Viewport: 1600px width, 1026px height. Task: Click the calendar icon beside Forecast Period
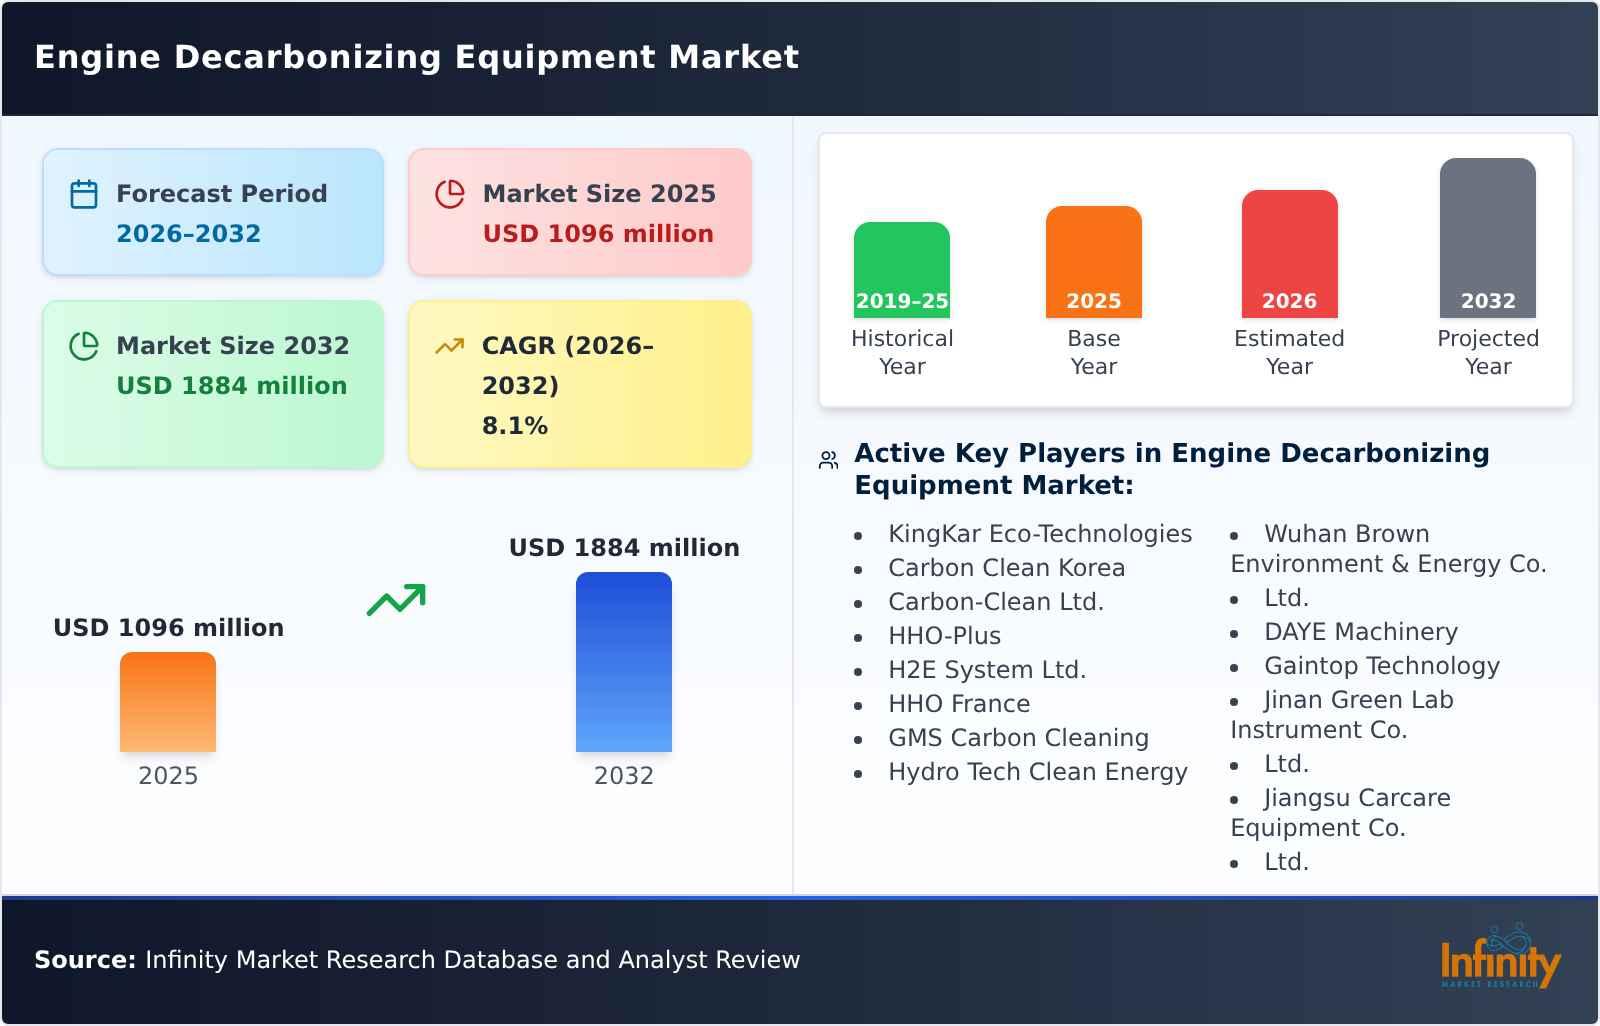(83, 193)
